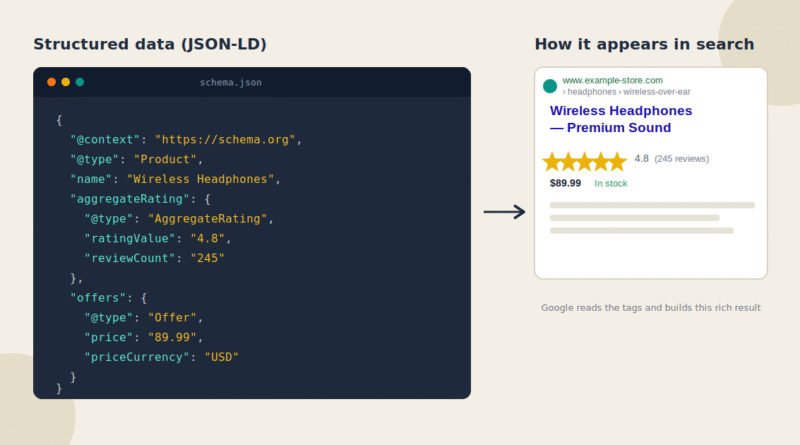Click the "4.8" value in code
Screen dimensions: 800x445
(x=208, y=238)
